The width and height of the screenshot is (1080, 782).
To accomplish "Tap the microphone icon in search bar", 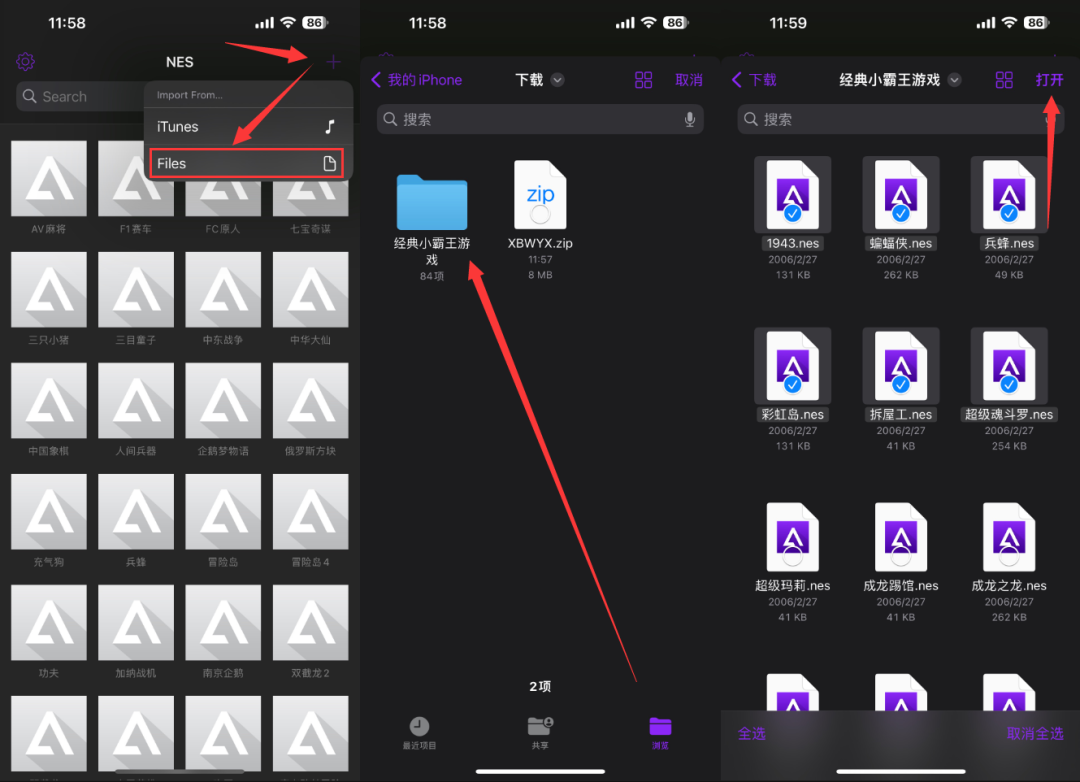I will point(689,120).
